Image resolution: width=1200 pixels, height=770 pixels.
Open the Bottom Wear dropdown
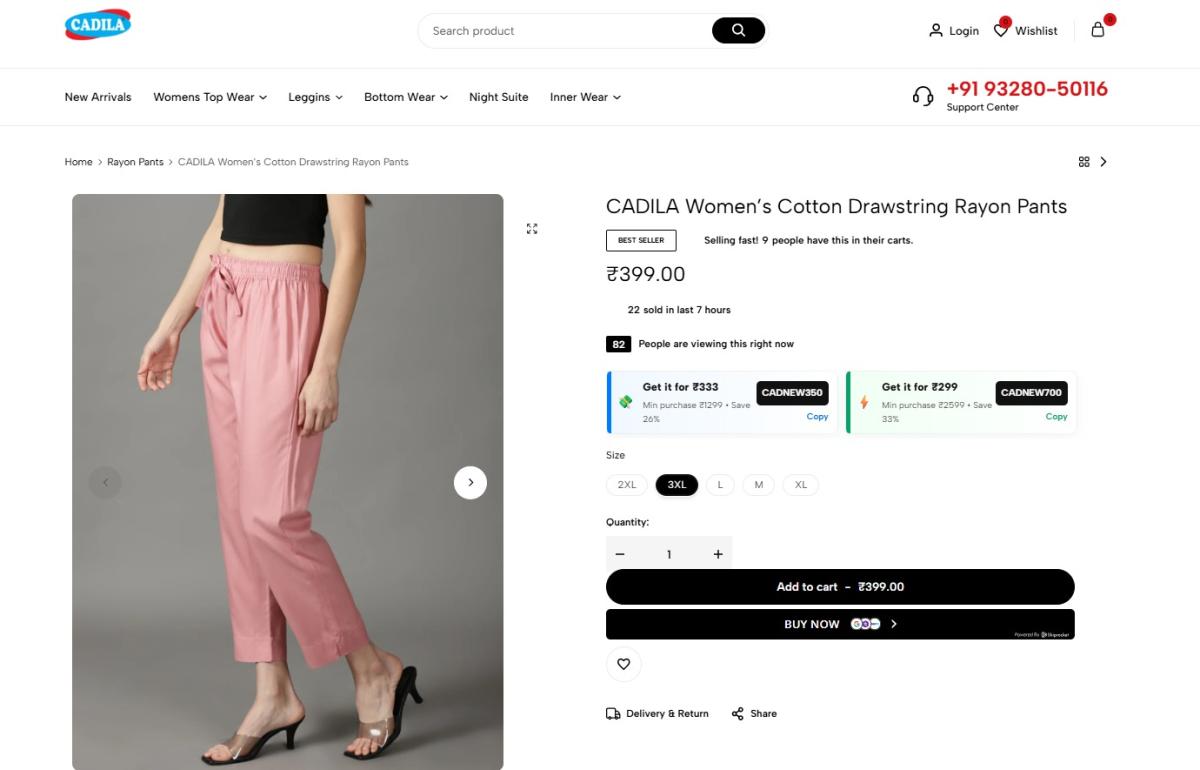point(405,97)
